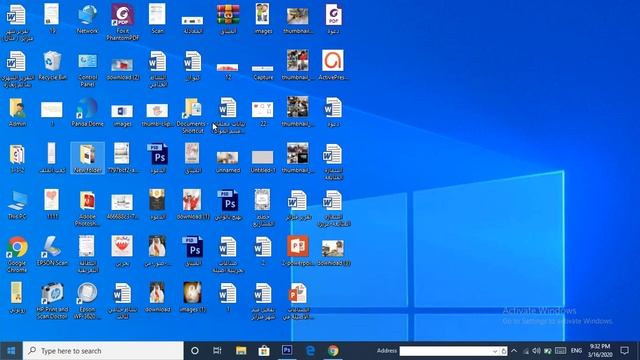
Task: Open the This PC desktop icon
Action: (x=17, y=204)
